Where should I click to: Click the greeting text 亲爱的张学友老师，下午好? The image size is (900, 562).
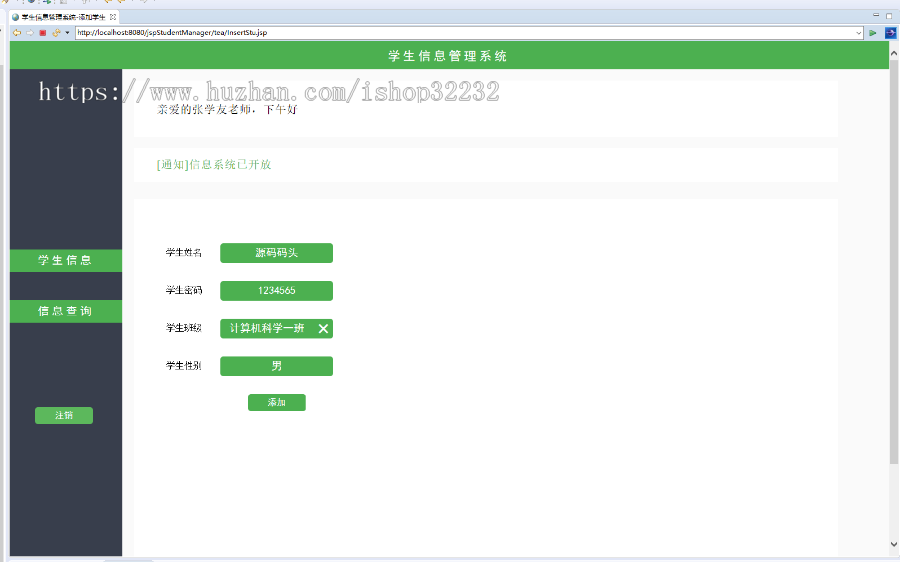[227, 109]
